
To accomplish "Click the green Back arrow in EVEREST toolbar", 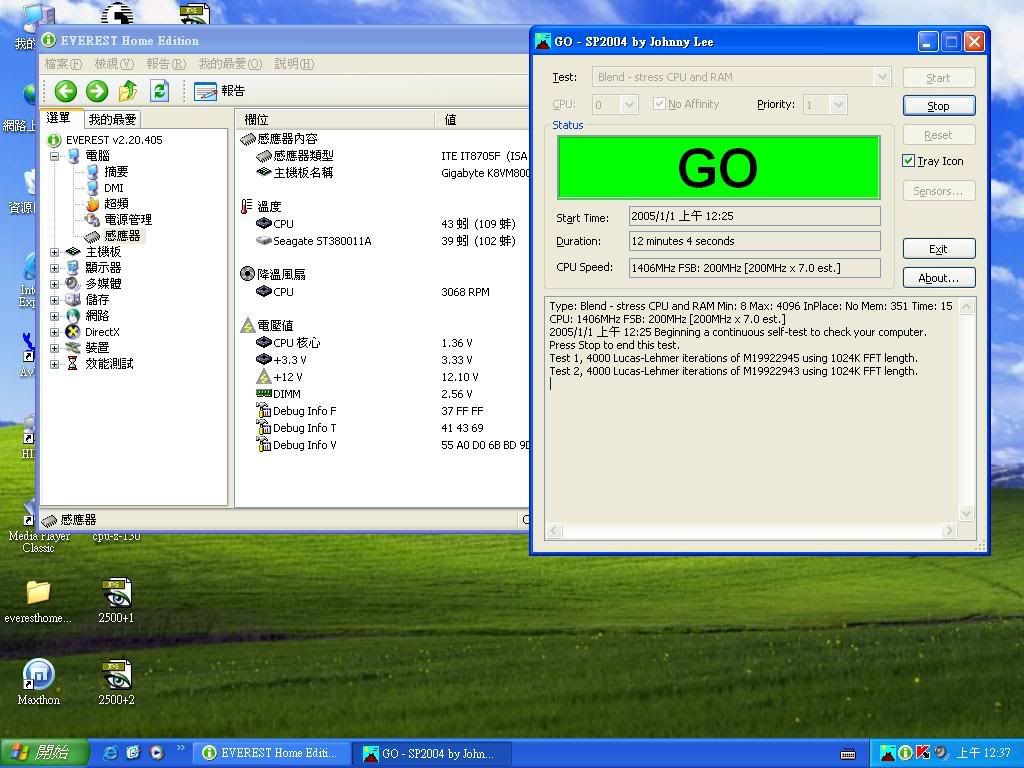I will 65,91.
